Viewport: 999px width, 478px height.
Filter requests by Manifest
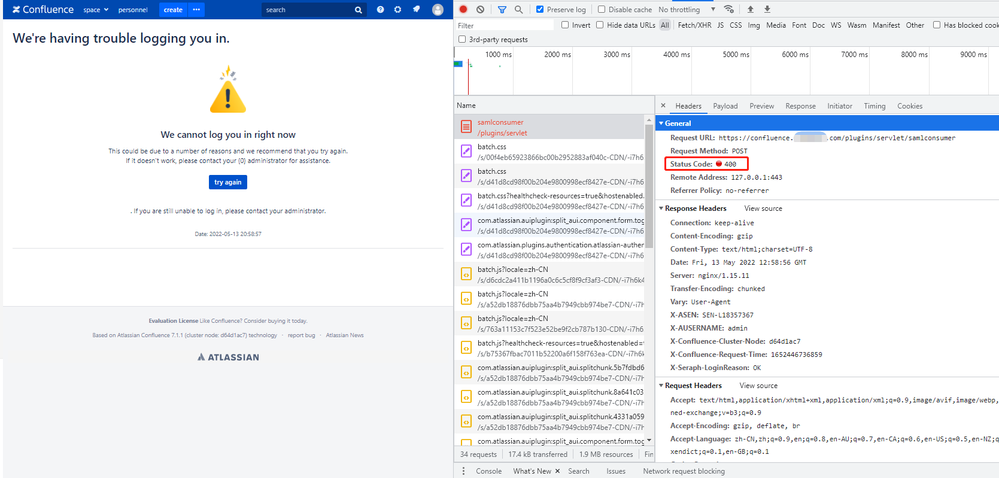point(886,25)
